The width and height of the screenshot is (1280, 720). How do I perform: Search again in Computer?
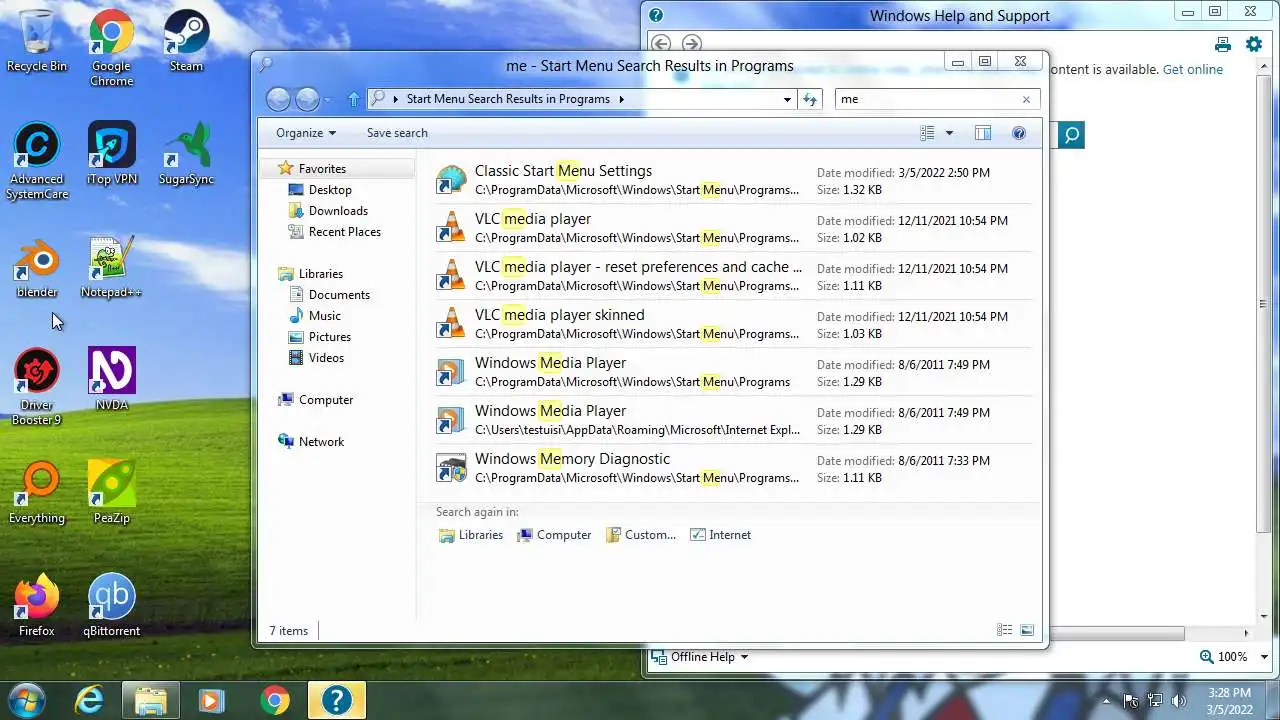click(554, 535)
